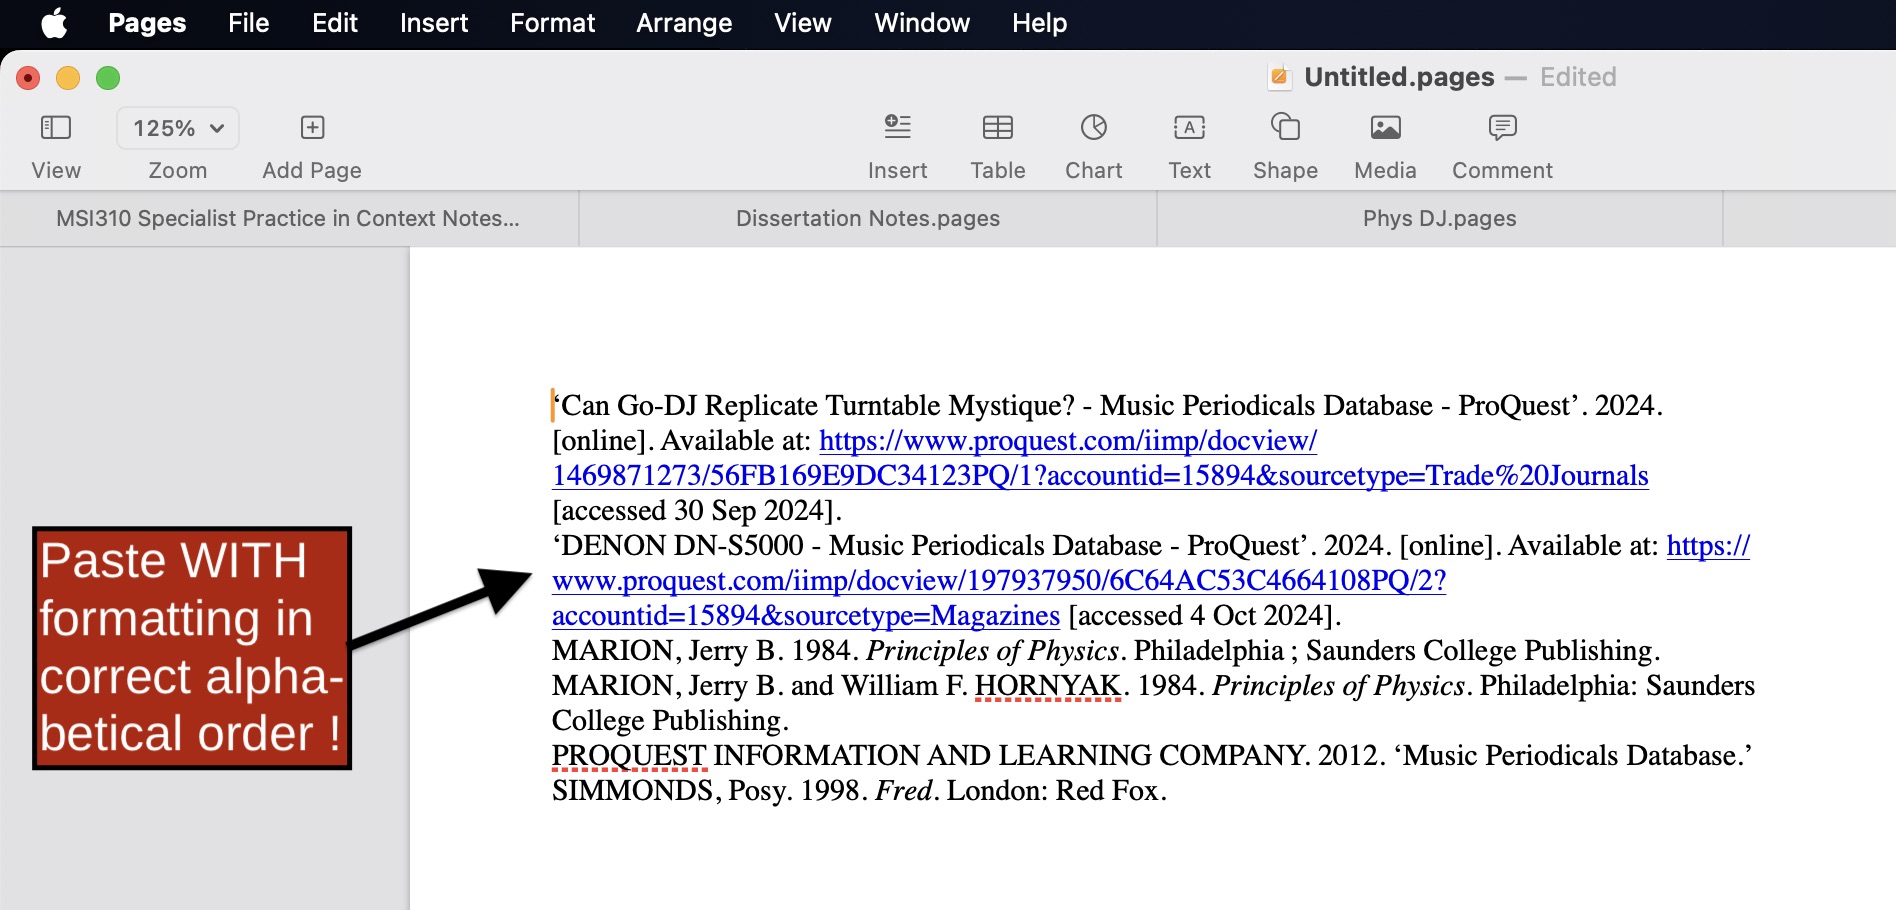Click the text 'William F.' in reference
Viewport: 1896px width, 910px height.
[904, 685]
